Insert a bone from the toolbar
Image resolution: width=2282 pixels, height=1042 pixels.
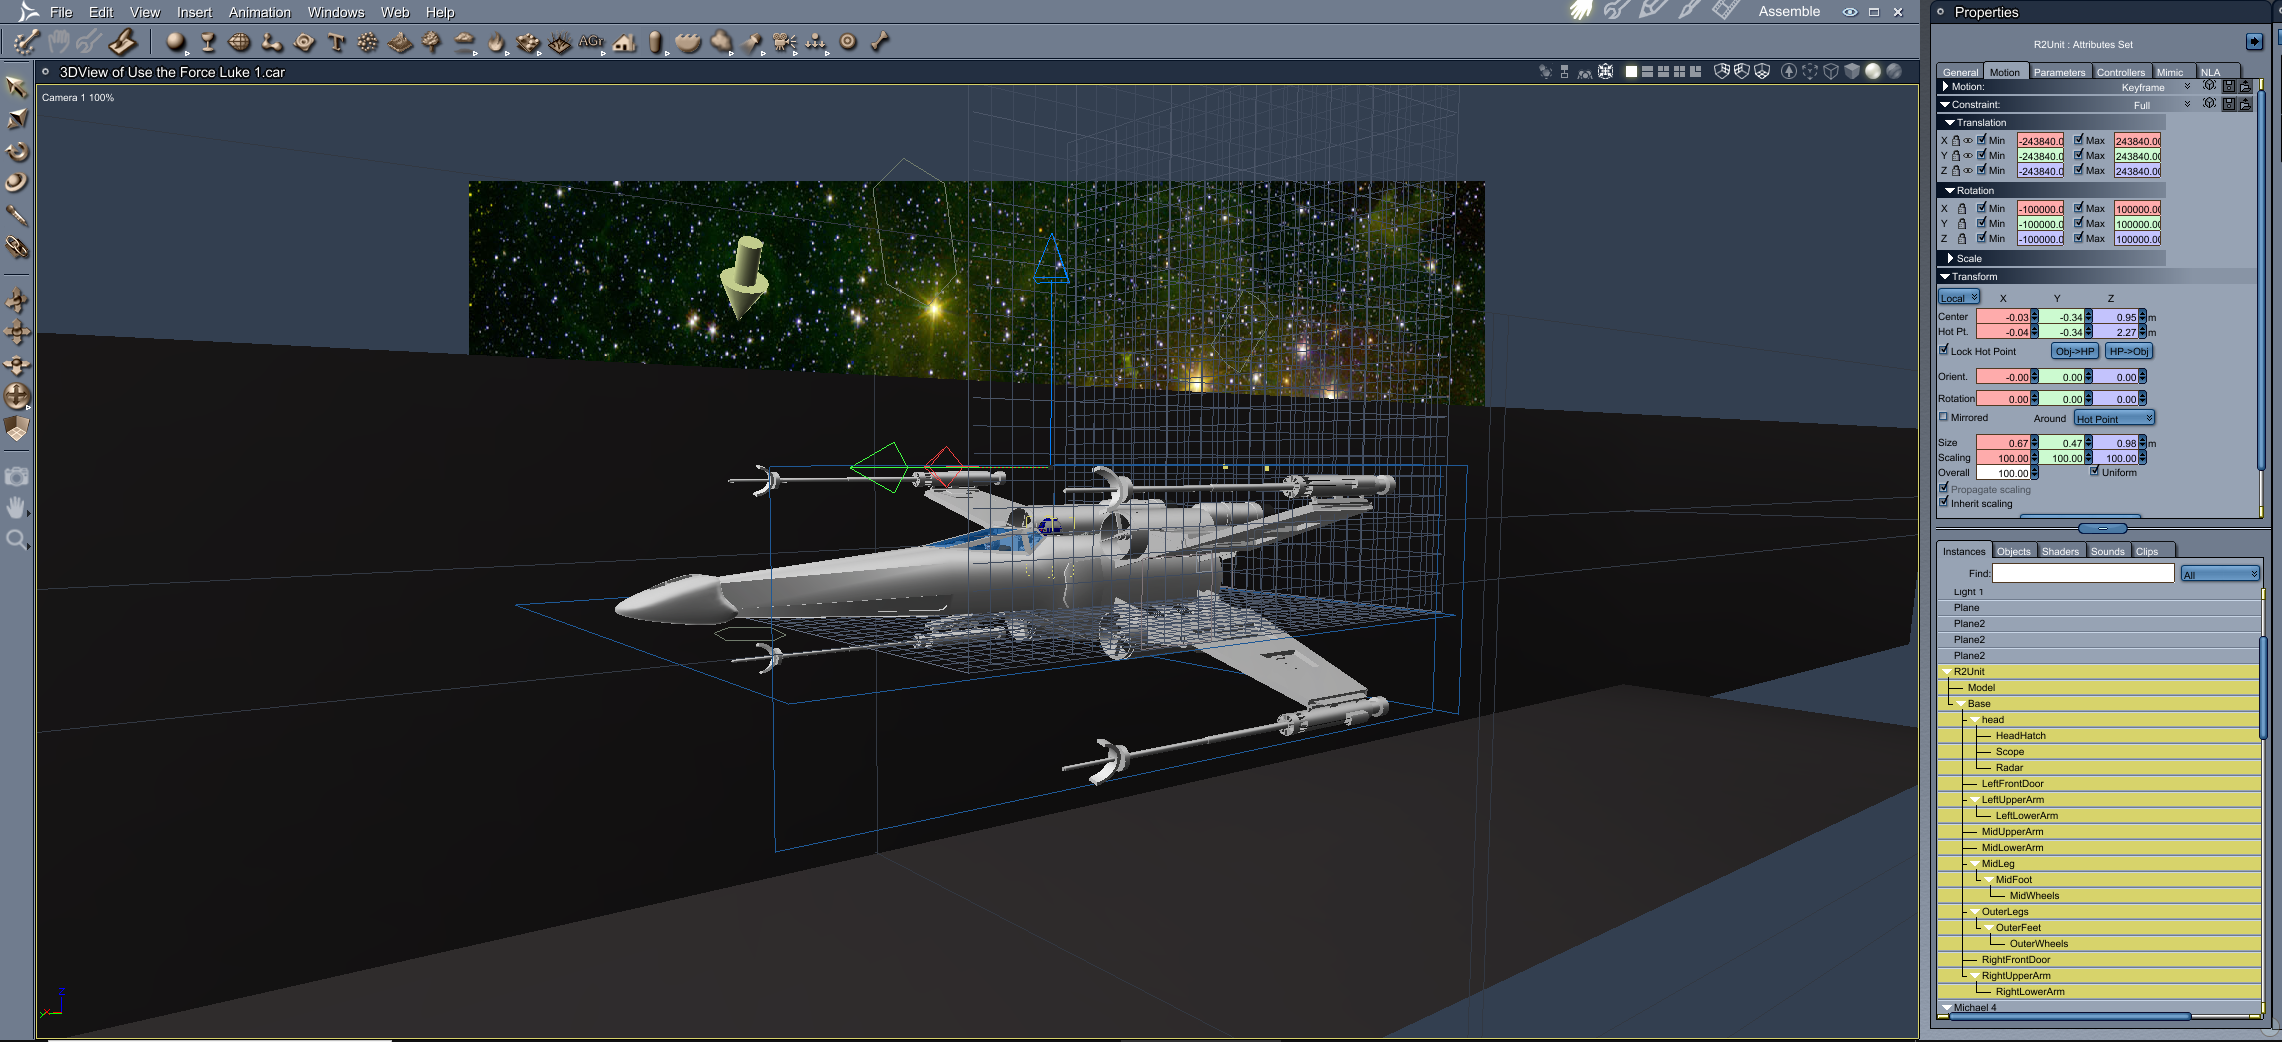tap(880, 42)
